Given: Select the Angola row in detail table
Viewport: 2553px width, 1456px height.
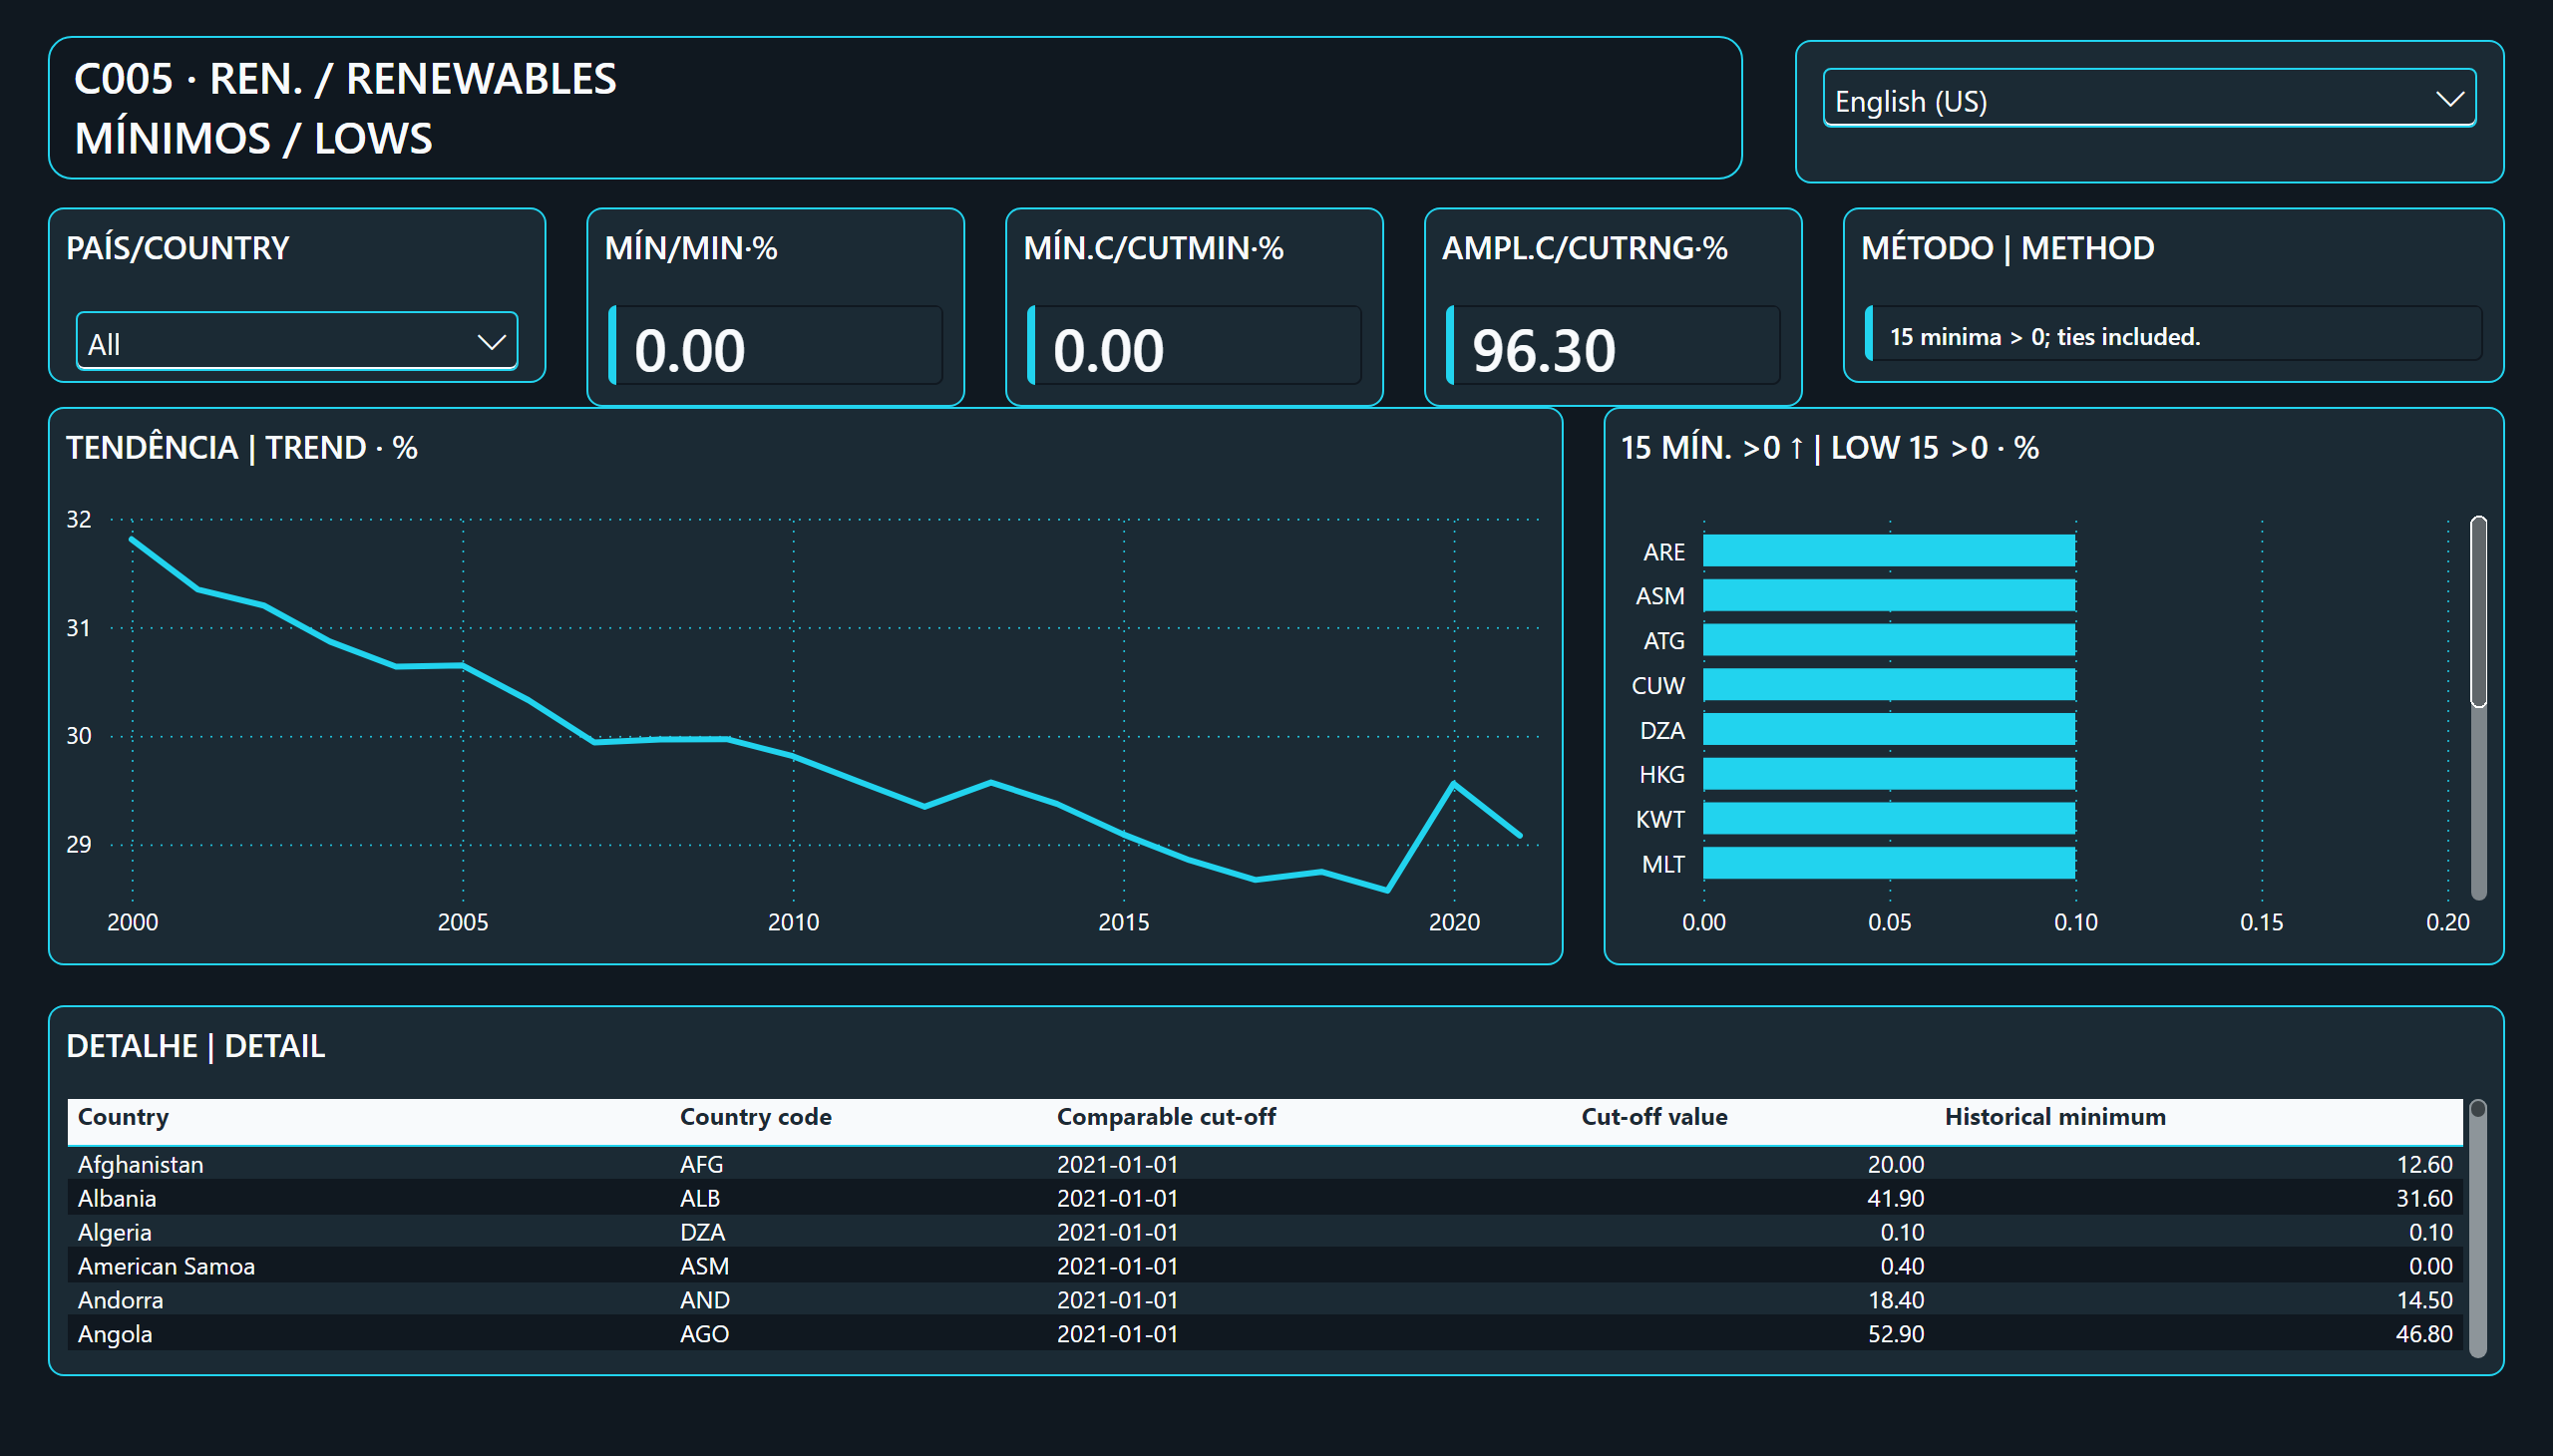Looking at the screenshot, I should pyautogui.click(x=1265, y=1334).
